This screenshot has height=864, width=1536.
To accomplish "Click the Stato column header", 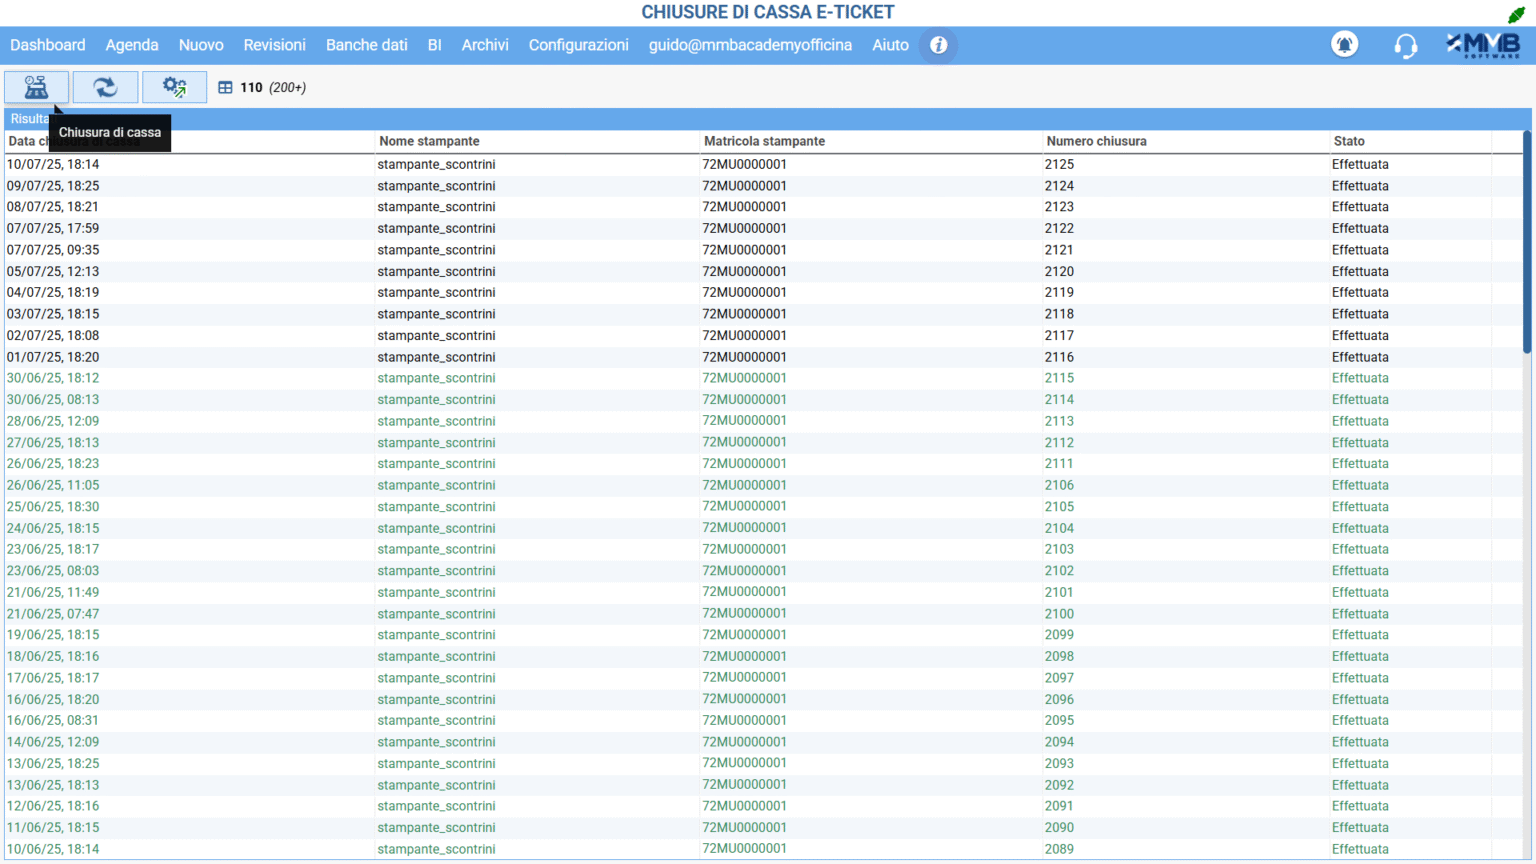I will pyautogui.click(x=1348, y=141).
